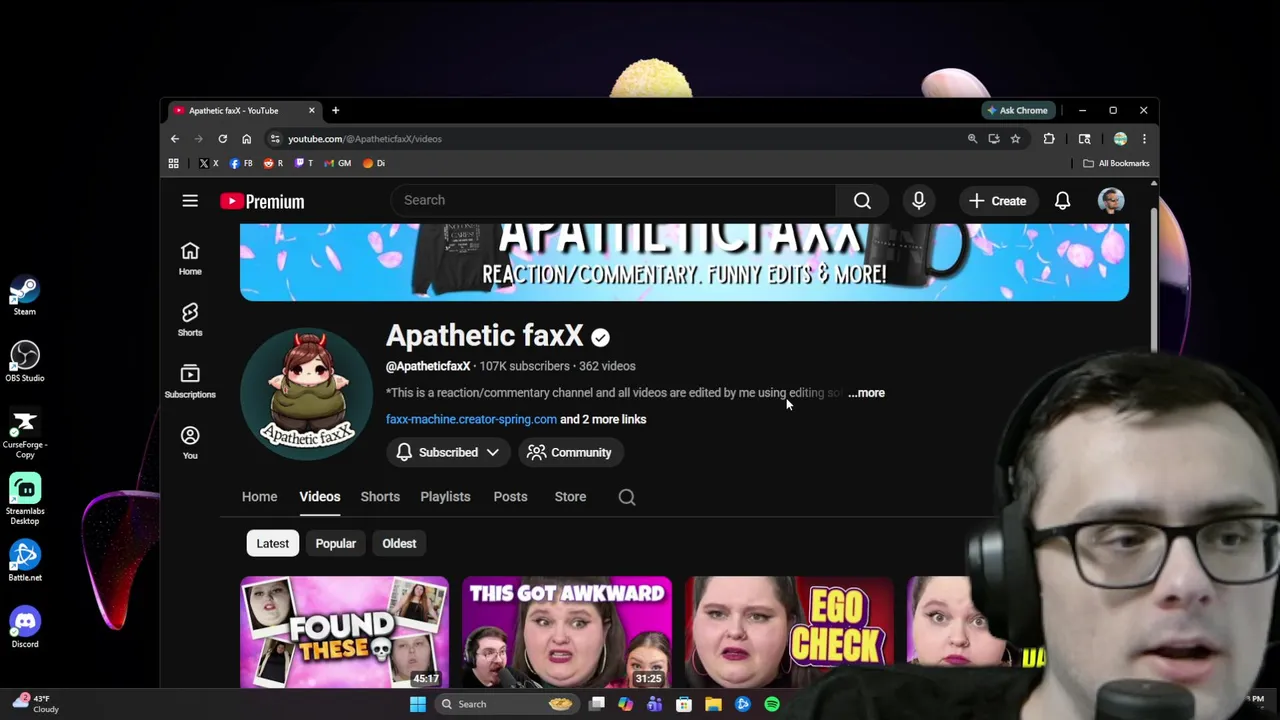Open the T Twitch bookmark
This screenshot has height=720, width=1280.
(304, 163)
